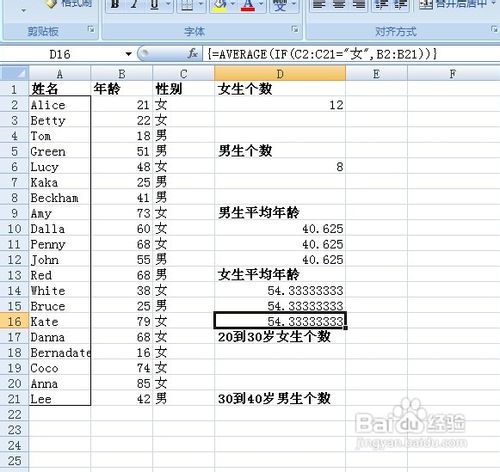Click 40.625 in row 10
The image size is (500, 472).
coord(280,229)
